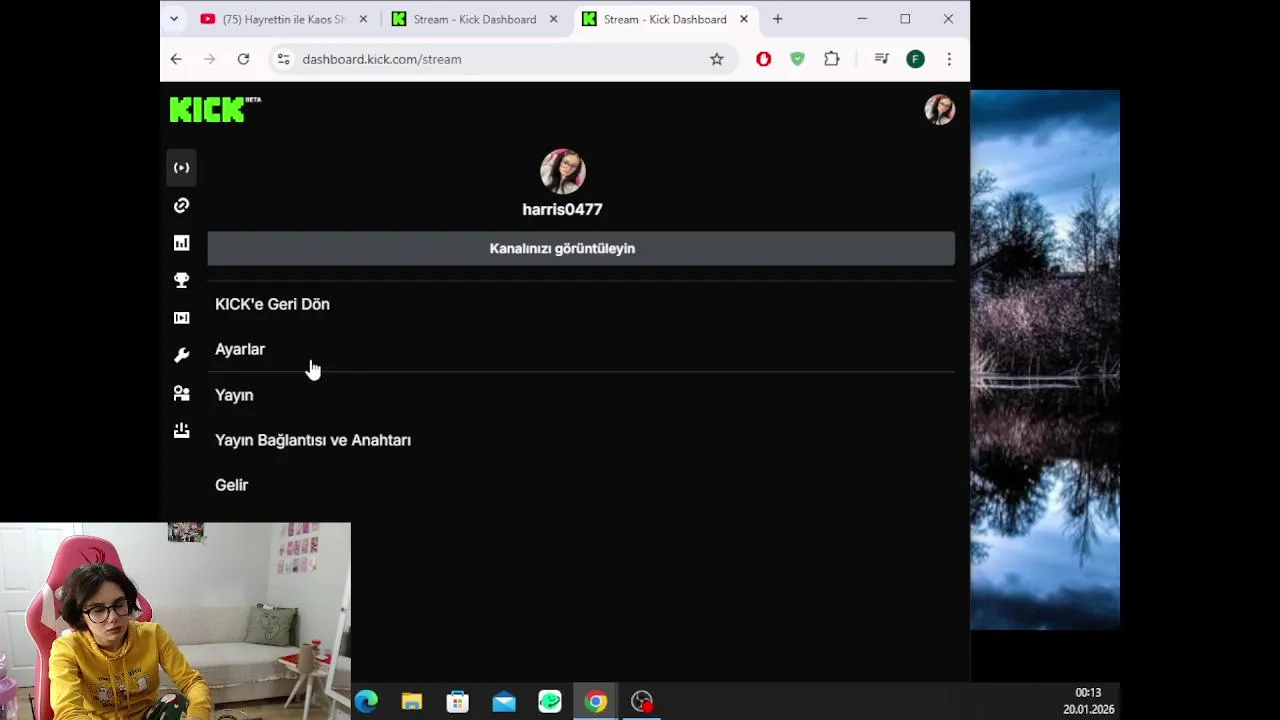Open Microsoft Store from taskbar
The width and height of the screenshot is (1280, 720).
pos(458,701)
